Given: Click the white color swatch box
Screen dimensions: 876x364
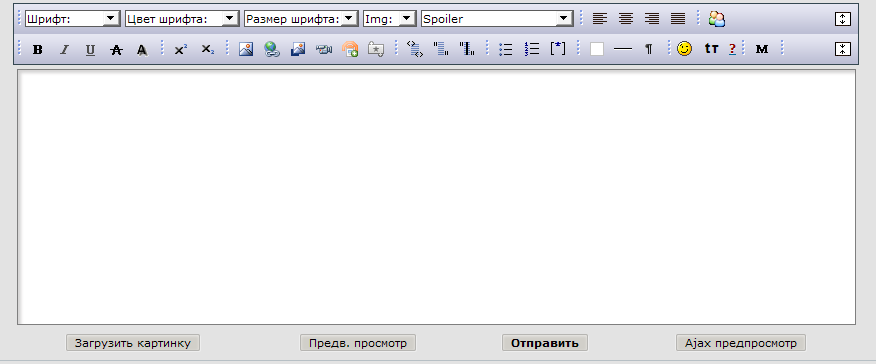Looking at the screenshot, I should pos(597,49).
